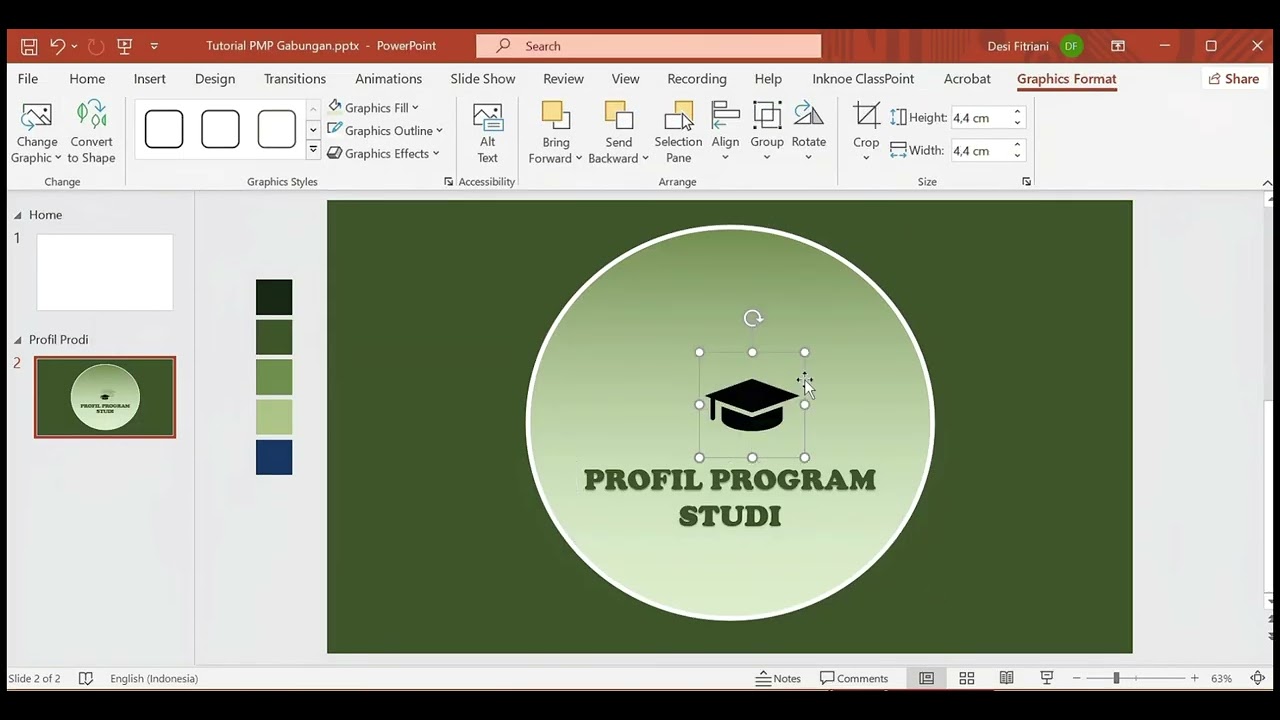Switch to the Insert tab
Screen dimensions: 1280x720
(150, 79)
